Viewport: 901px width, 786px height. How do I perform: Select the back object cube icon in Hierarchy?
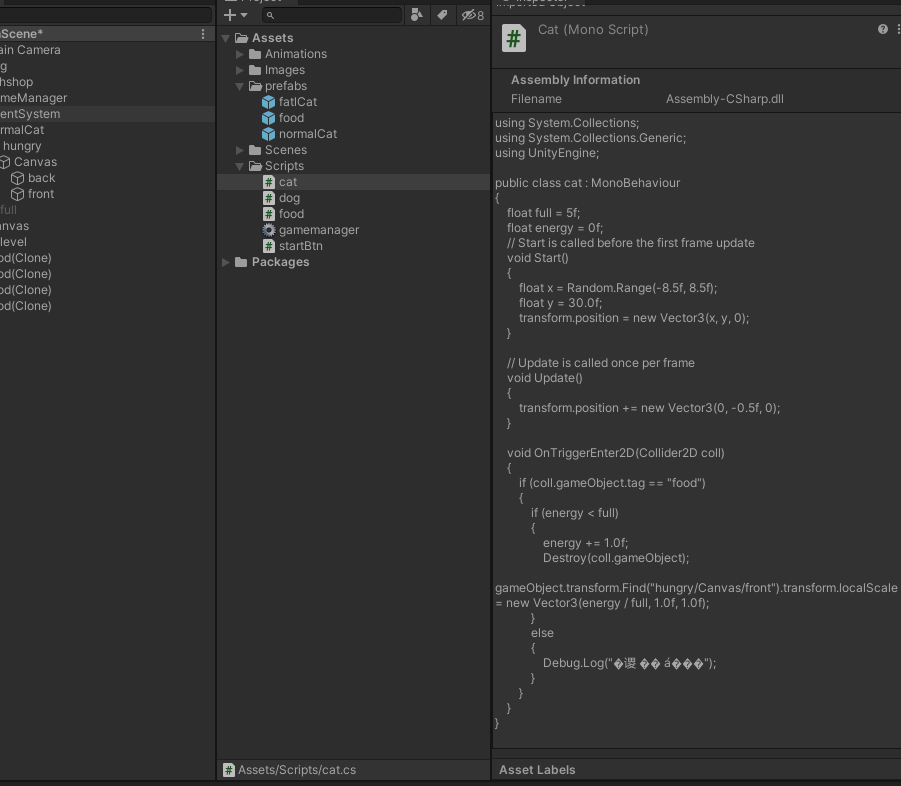pyautogui.click(x=17, y=178)
